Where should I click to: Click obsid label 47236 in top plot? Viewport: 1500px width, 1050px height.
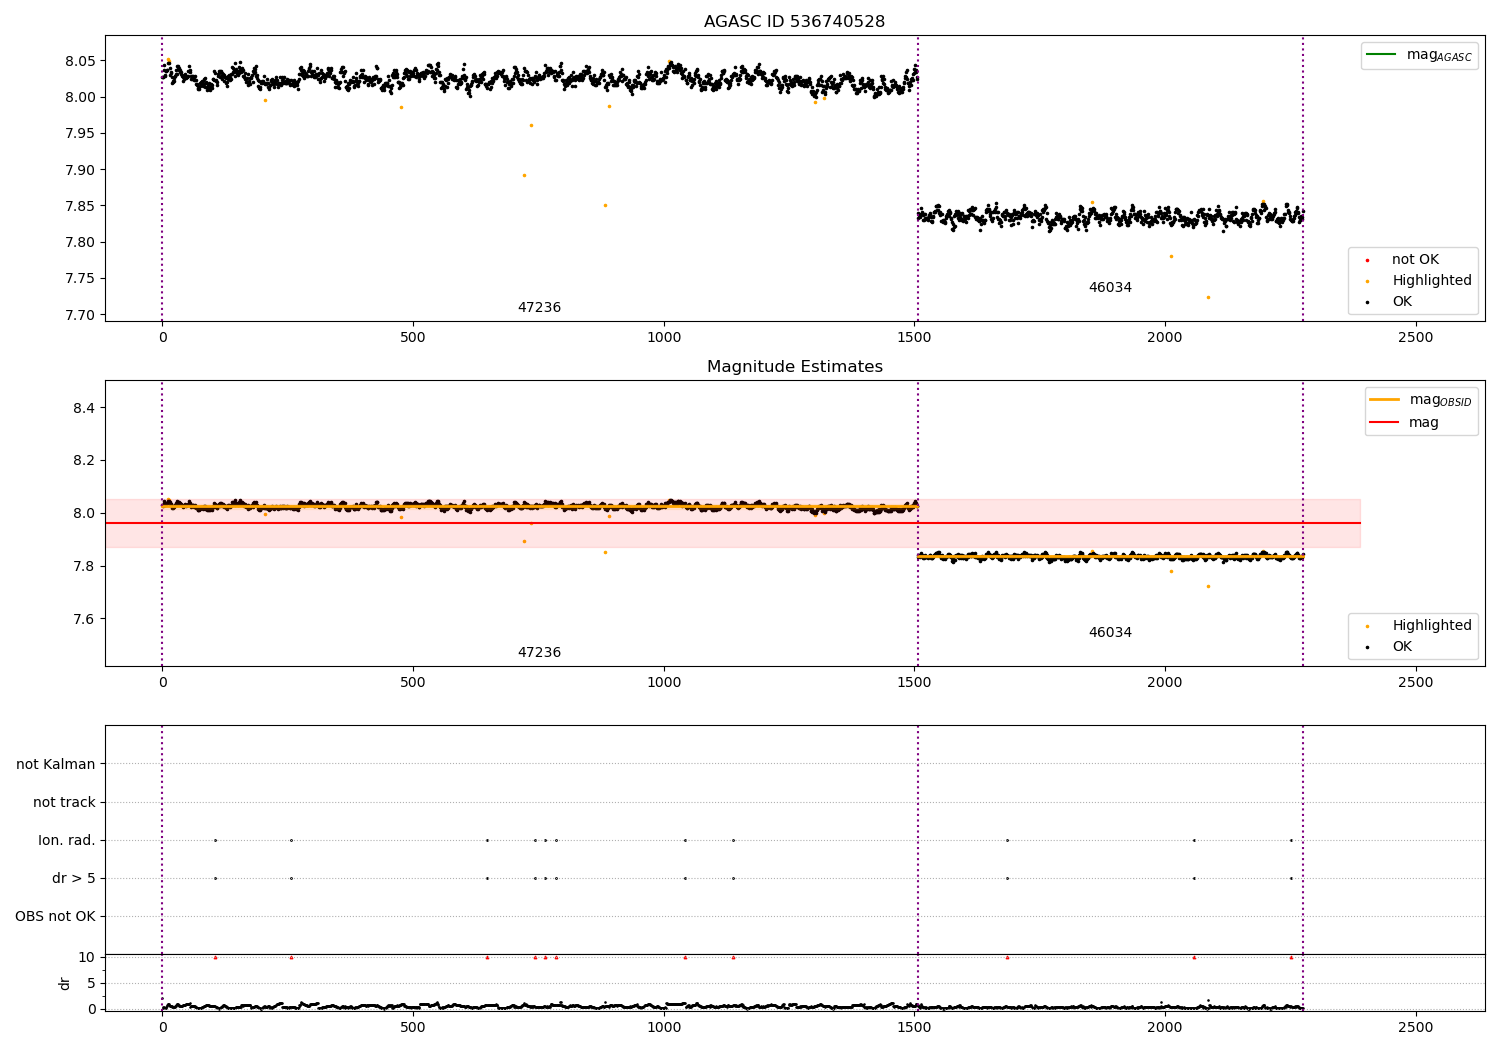539,308
